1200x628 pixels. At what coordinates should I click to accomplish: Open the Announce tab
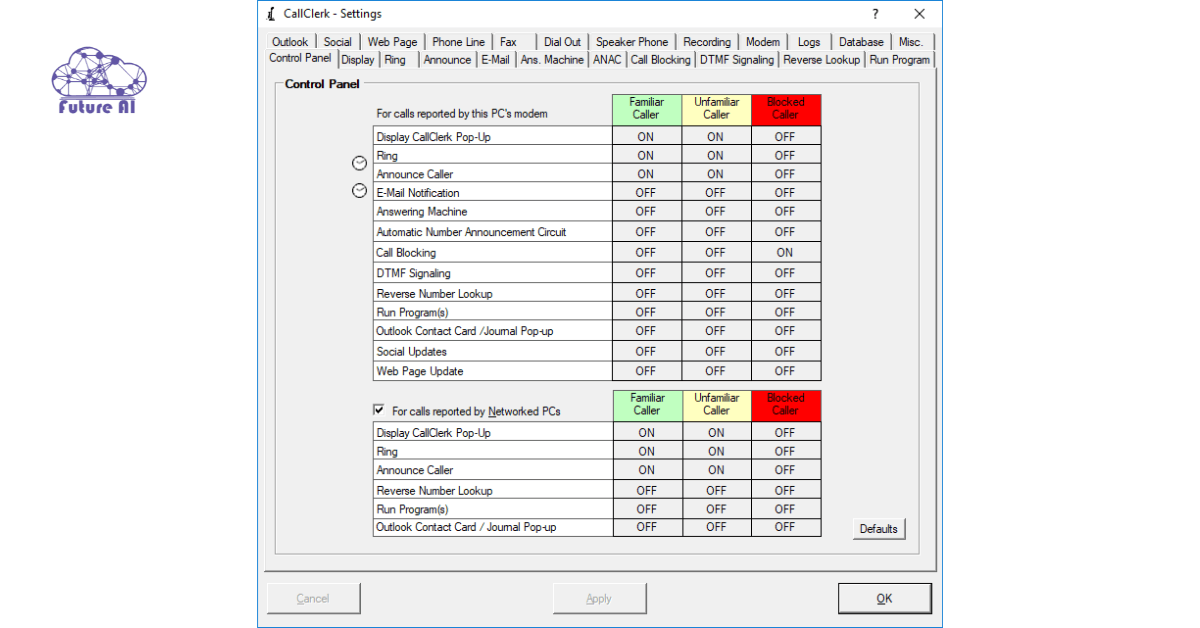click(x=447, y=60)
